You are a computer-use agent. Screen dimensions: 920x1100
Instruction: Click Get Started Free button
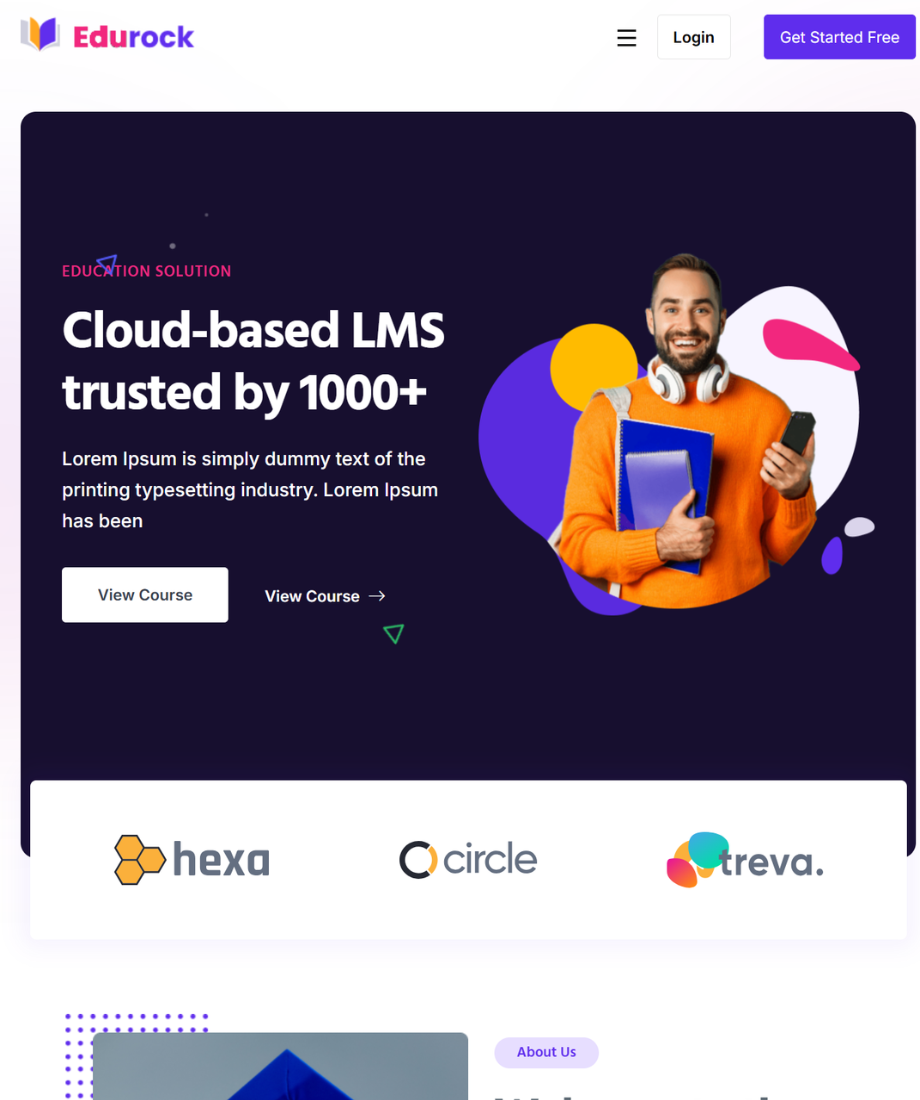click(x=839, y=37)
